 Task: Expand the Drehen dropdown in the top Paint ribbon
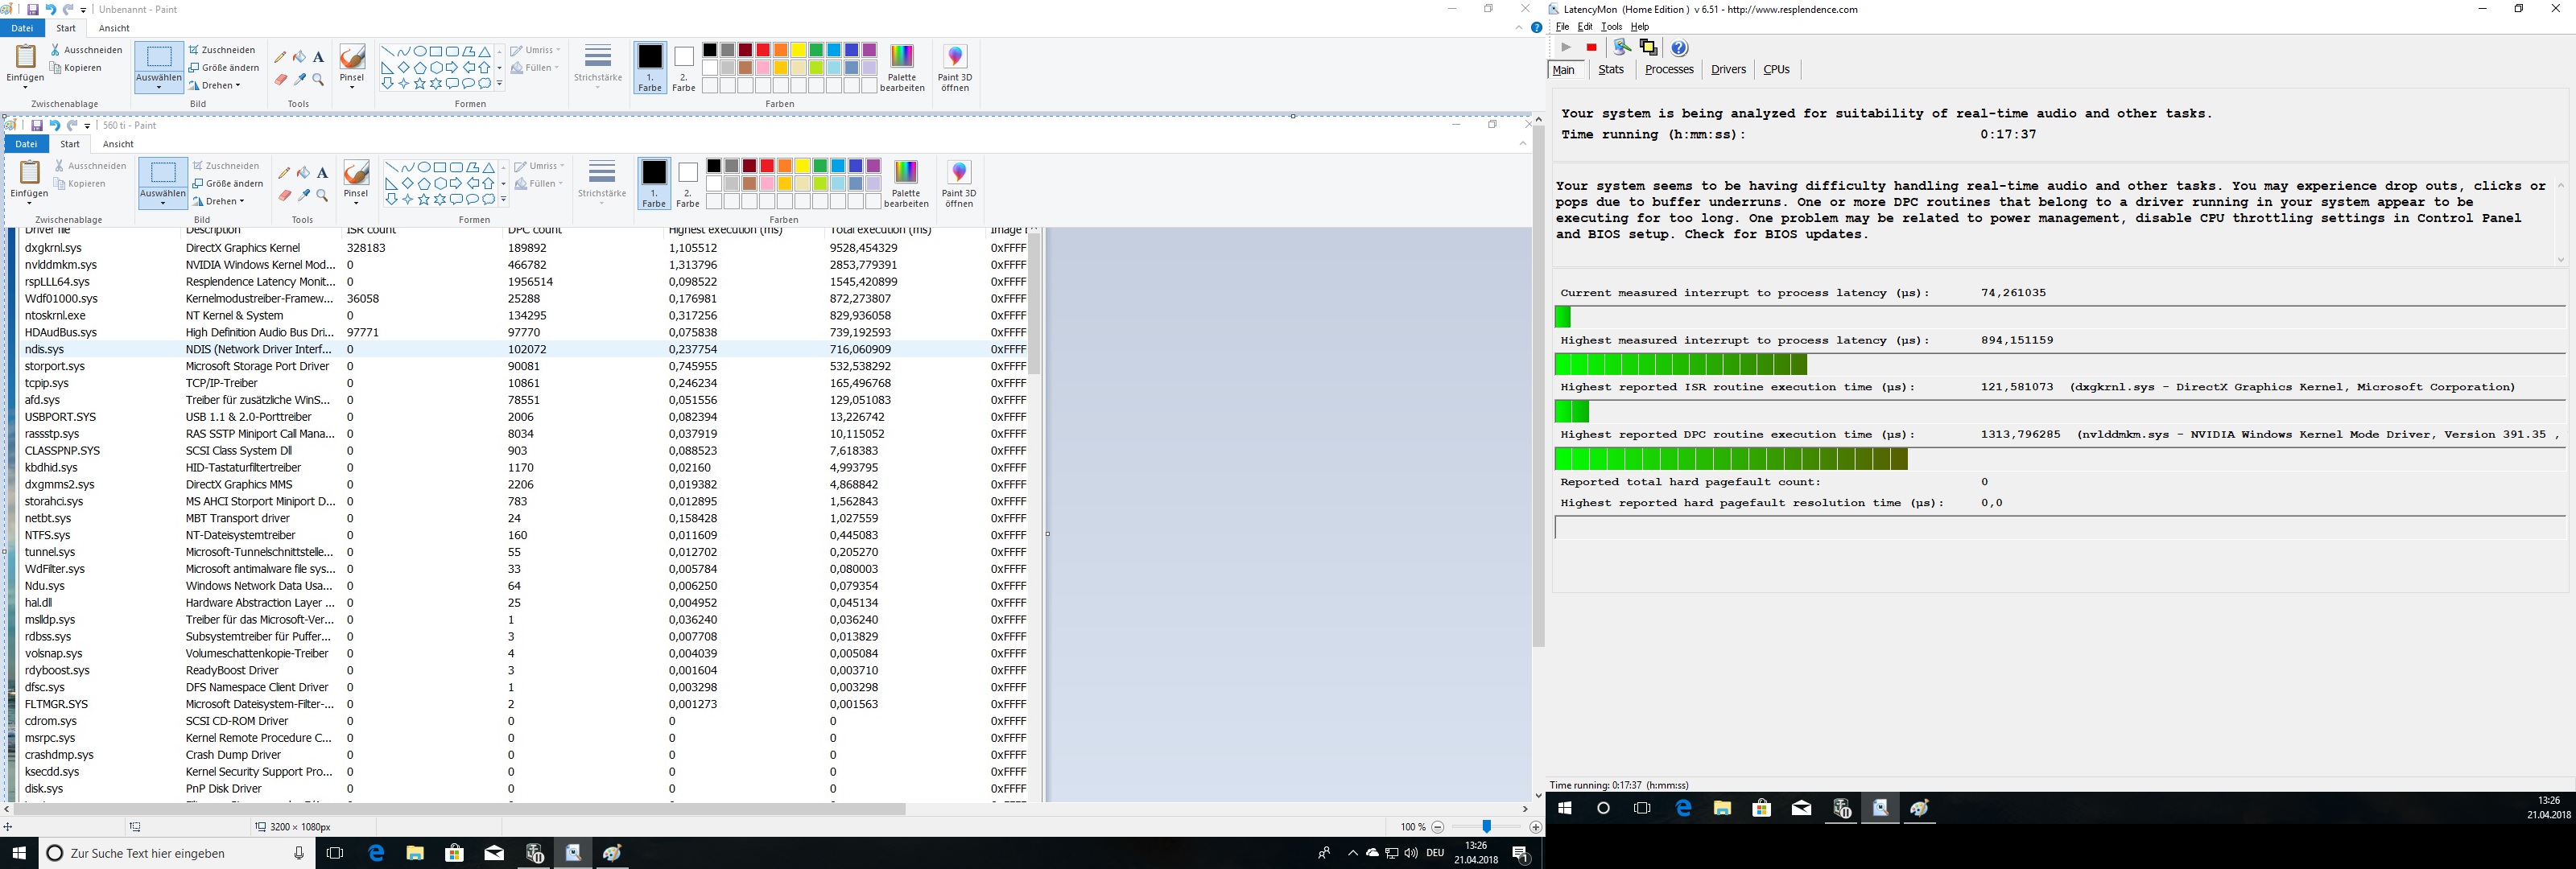216,86
